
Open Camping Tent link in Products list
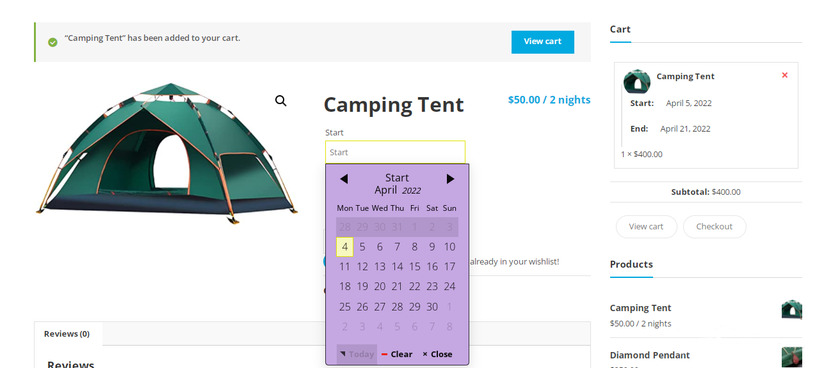(640, 308)
